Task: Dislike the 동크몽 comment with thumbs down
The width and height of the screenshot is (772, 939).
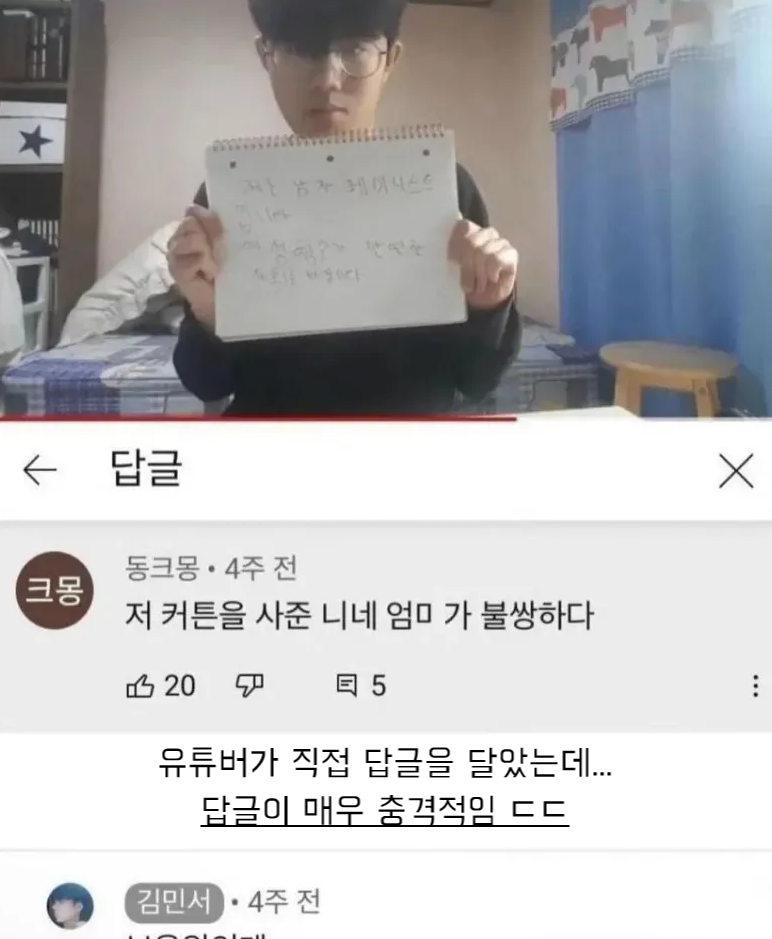Action: tap(249, 686)
